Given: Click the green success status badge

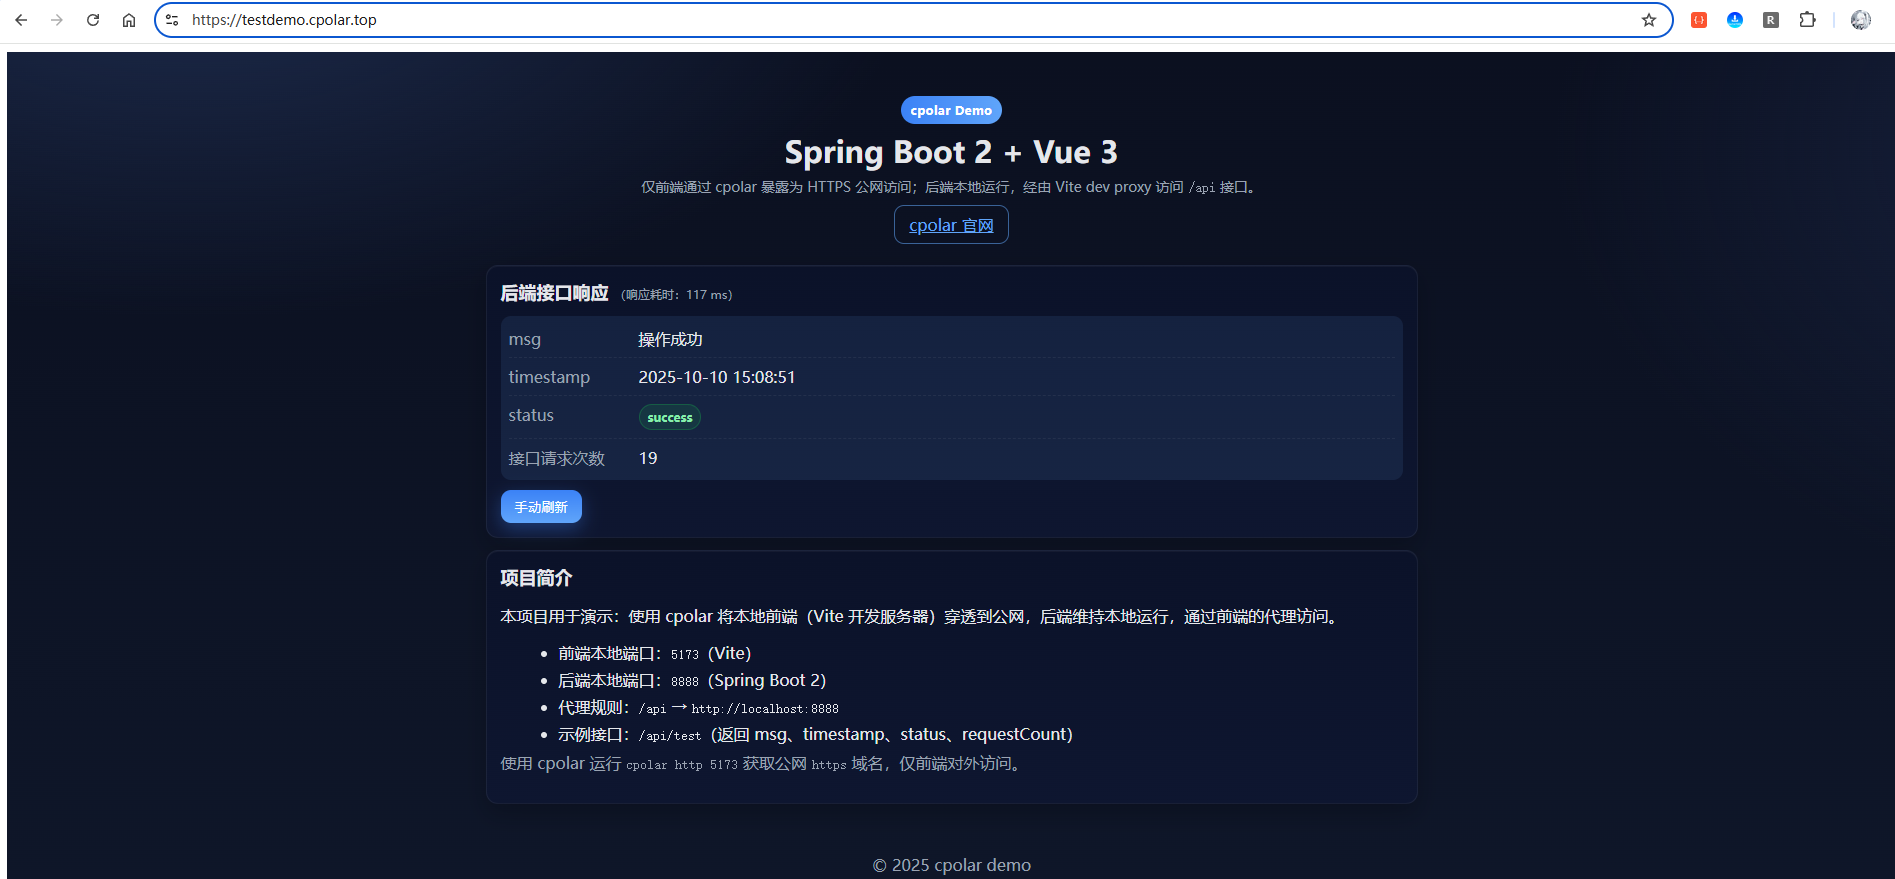Looking at the screenshot, I should [x=670, y=417].
